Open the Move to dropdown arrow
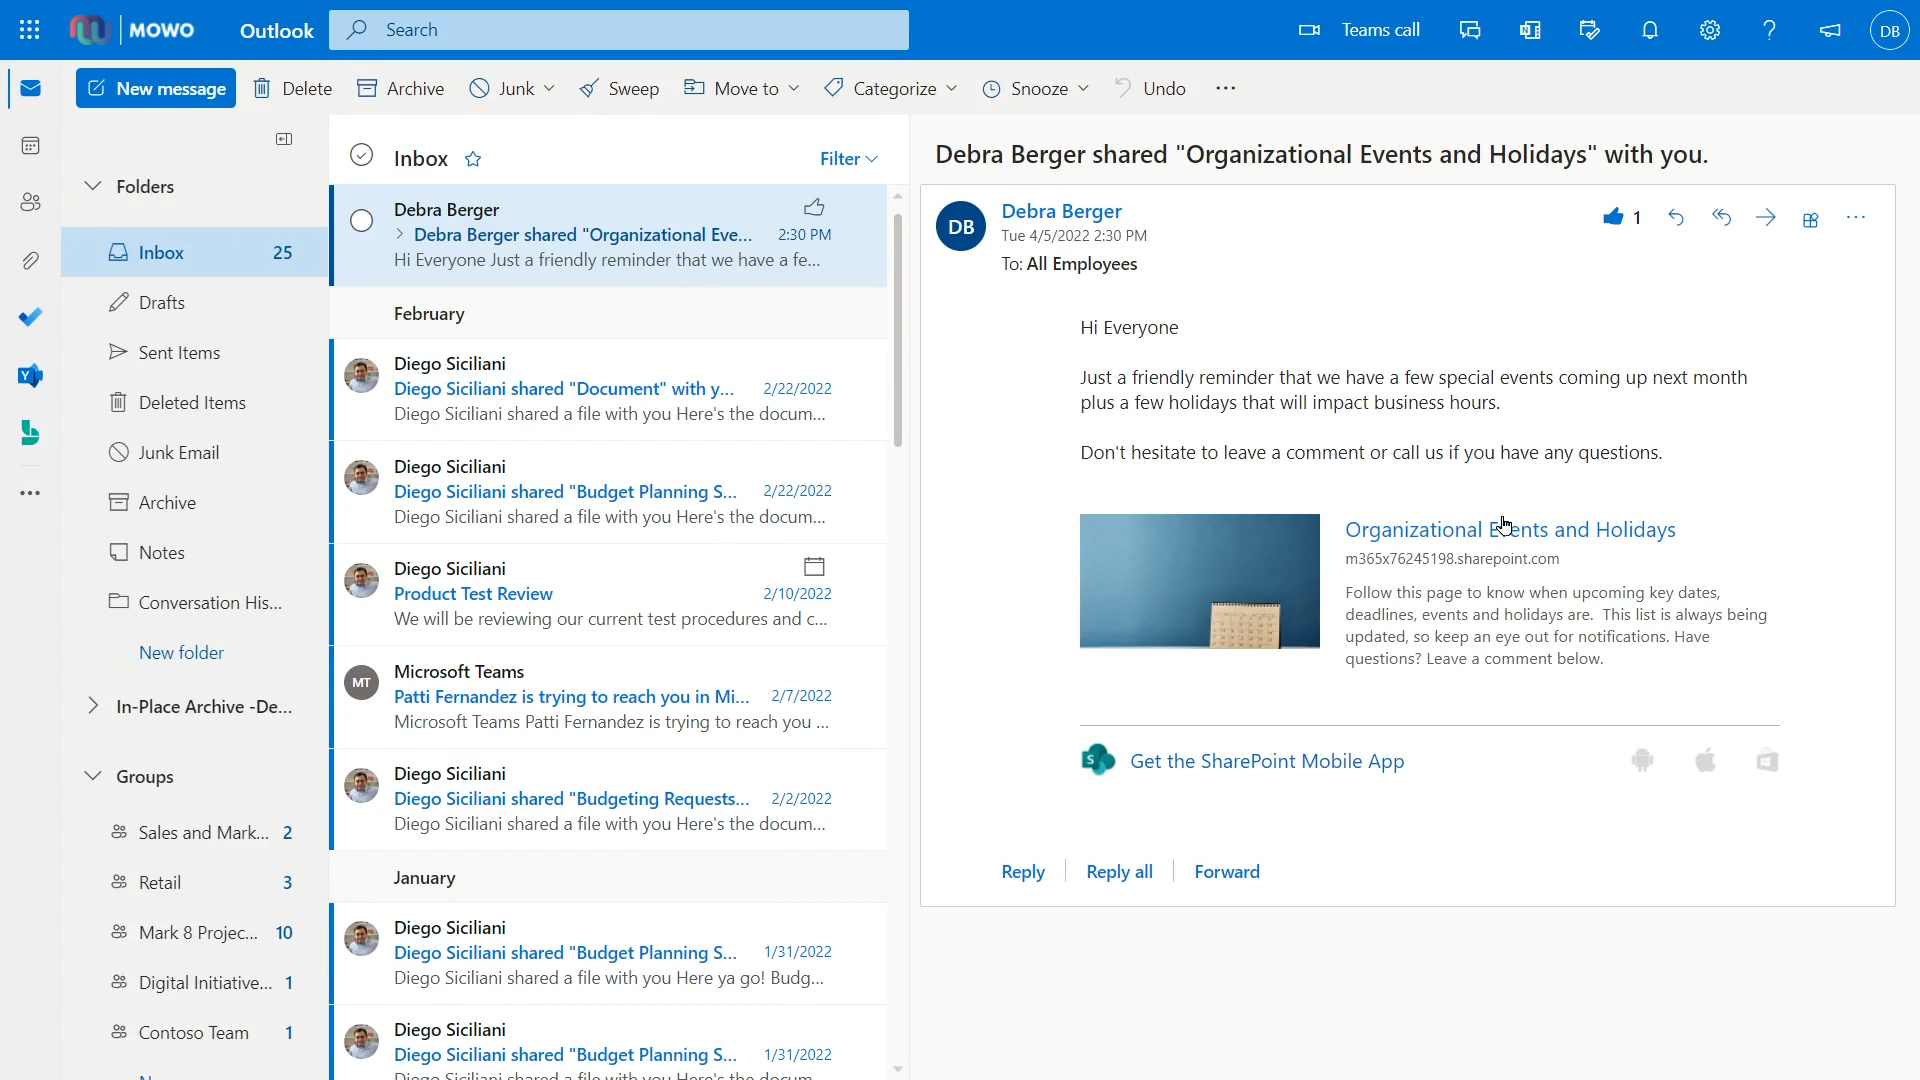 pos(794,88)
